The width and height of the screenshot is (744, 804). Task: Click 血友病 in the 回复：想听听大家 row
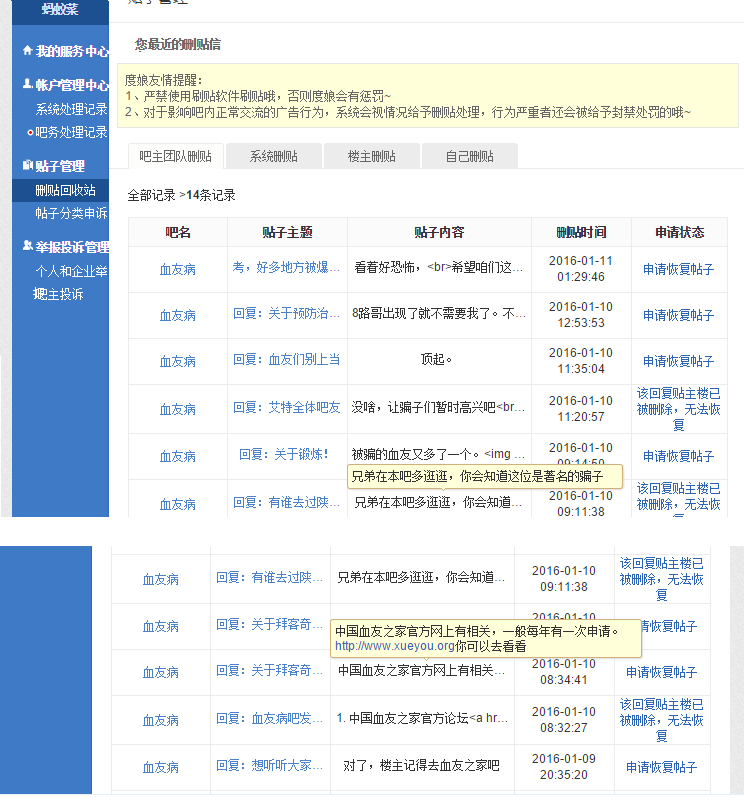[160, 767]
